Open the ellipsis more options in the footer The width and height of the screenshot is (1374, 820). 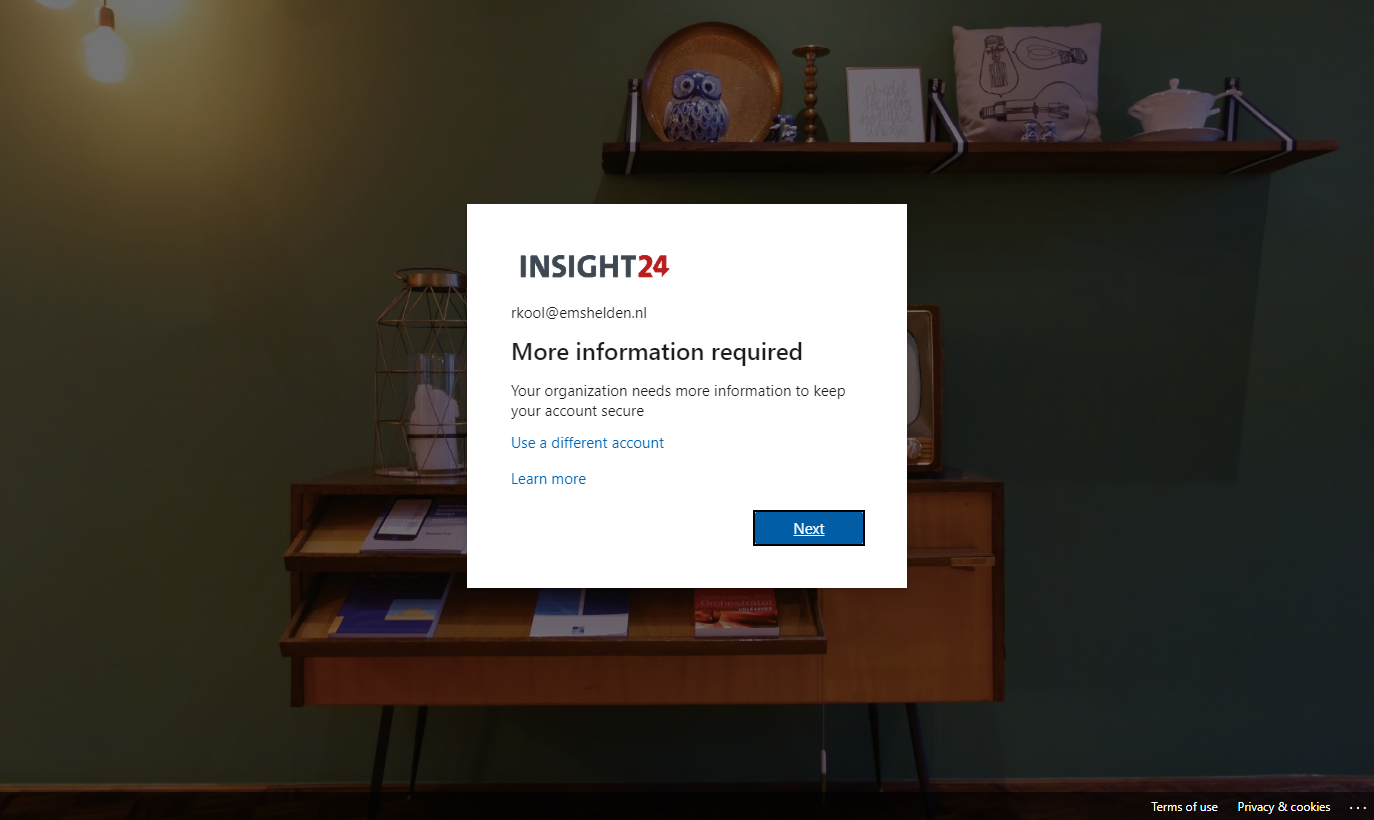pyautogui.click(x=1357, y=807)
